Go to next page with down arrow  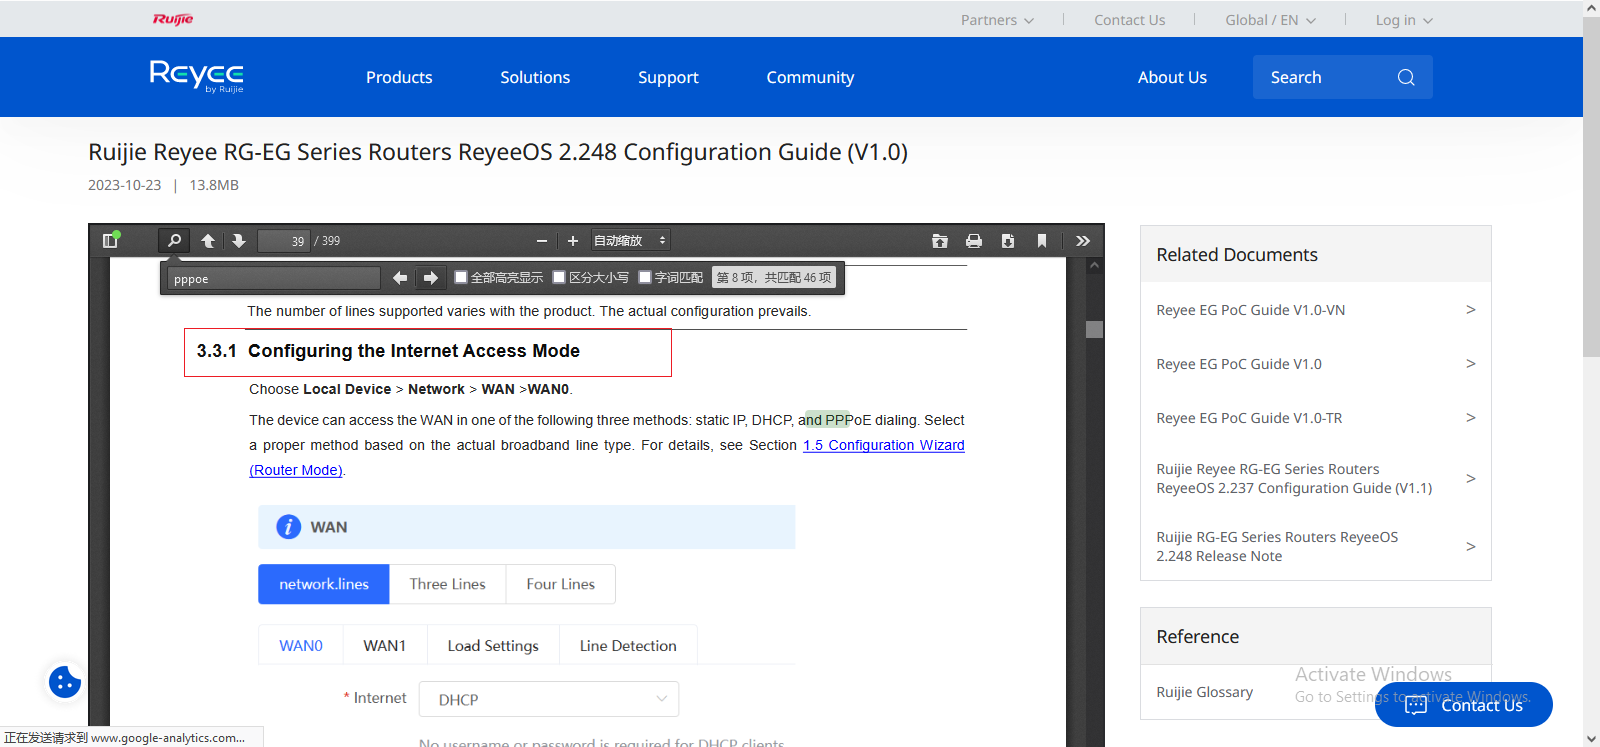[x=238, y=241]
